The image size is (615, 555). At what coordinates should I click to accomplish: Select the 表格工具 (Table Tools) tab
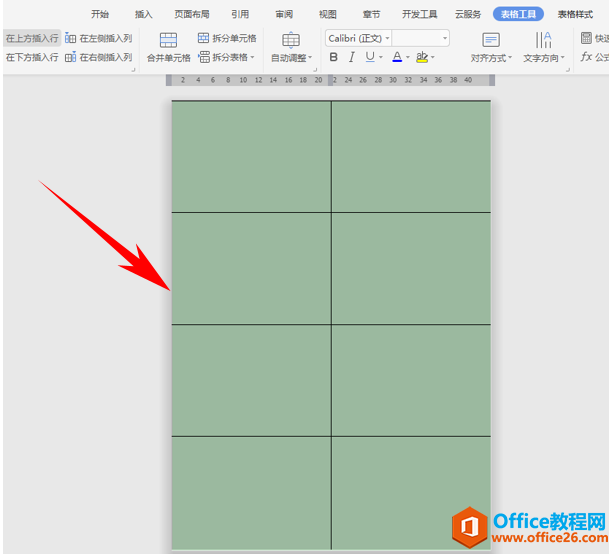518,15
